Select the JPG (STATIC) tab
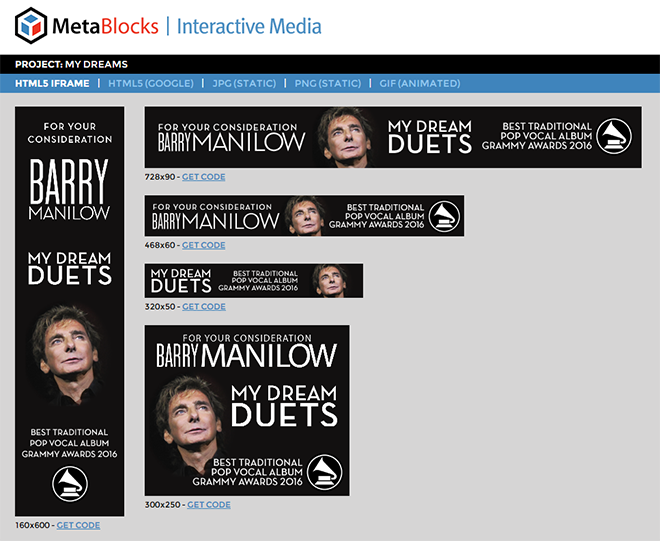The height and width of the screenshot is (541, 660). click(x=244, y=83)
